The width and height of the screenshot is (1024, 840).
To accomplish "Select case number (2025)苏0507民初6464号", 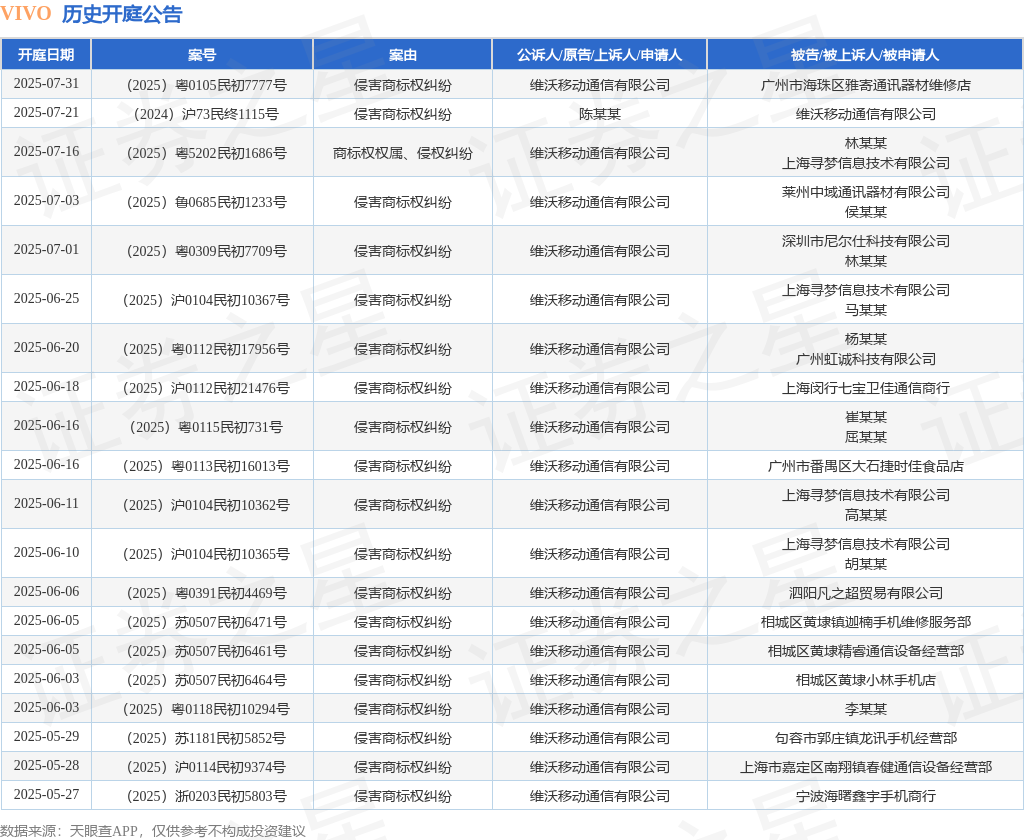I will 206,681.
